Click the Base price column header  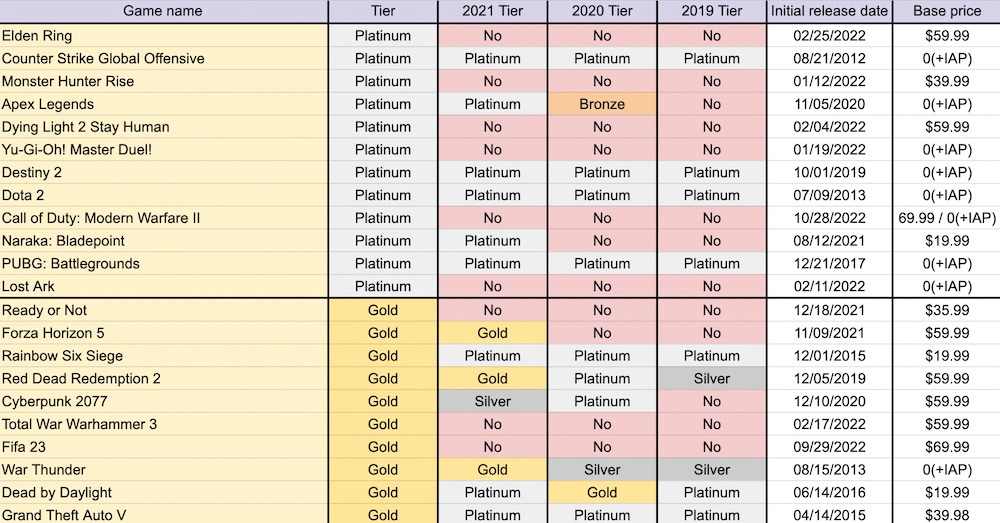(946, 11)
